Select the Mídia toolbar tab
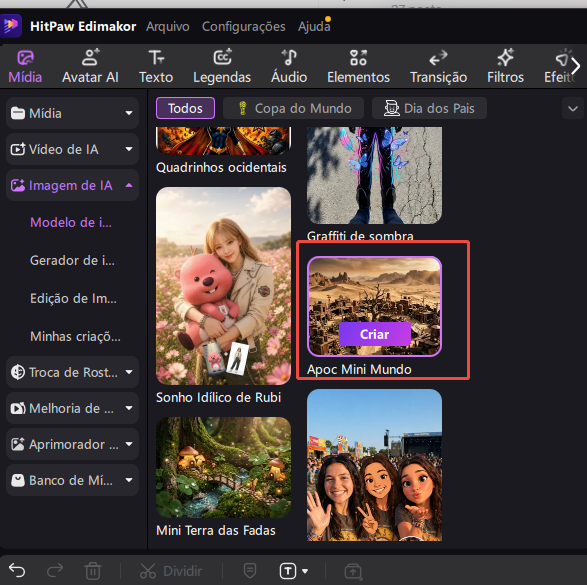 click(x=25, y=67)
